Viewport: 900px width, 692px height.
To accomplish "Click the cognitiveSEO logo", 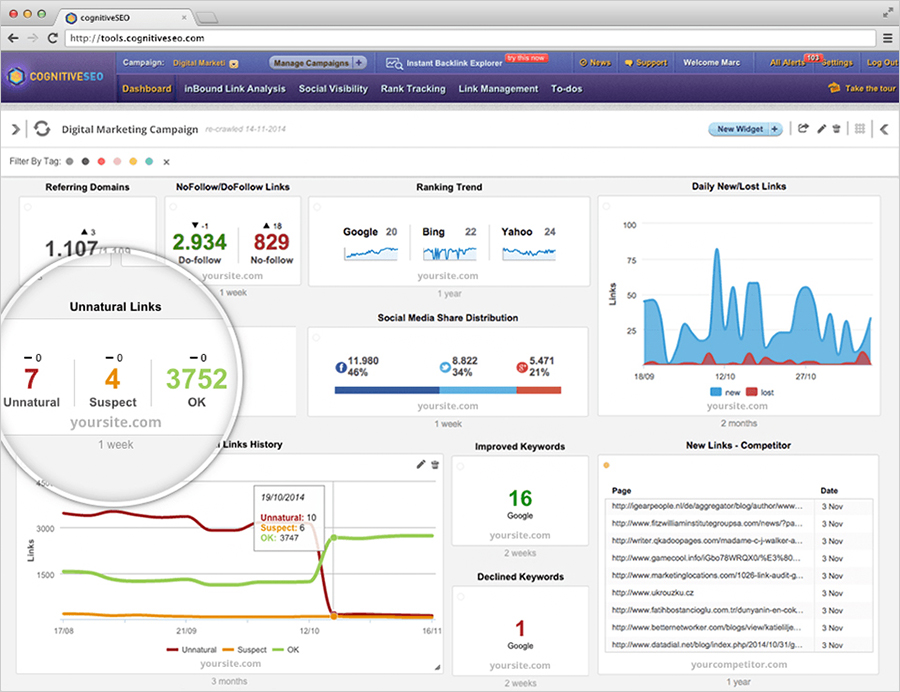I will [x=56, y=76].
